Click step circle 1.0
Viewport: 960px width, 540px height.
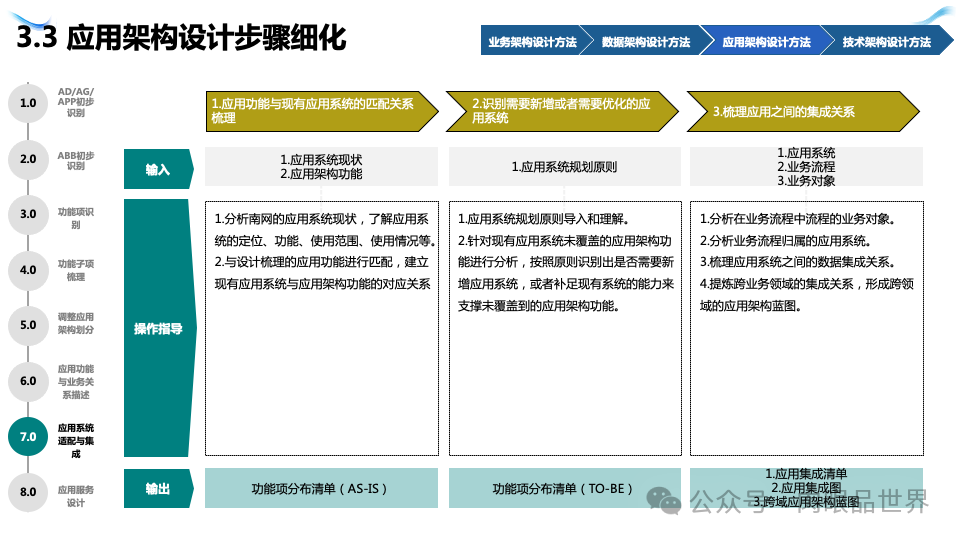tap(28, 103)
